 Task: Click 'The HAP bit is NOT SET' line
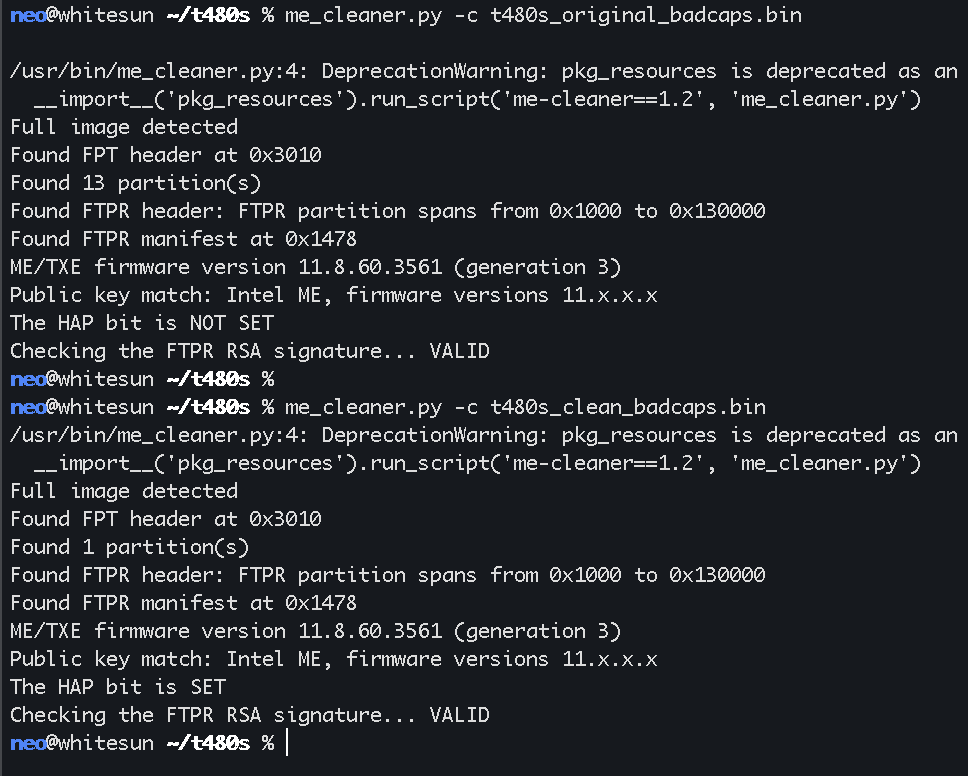pos(141,323)
